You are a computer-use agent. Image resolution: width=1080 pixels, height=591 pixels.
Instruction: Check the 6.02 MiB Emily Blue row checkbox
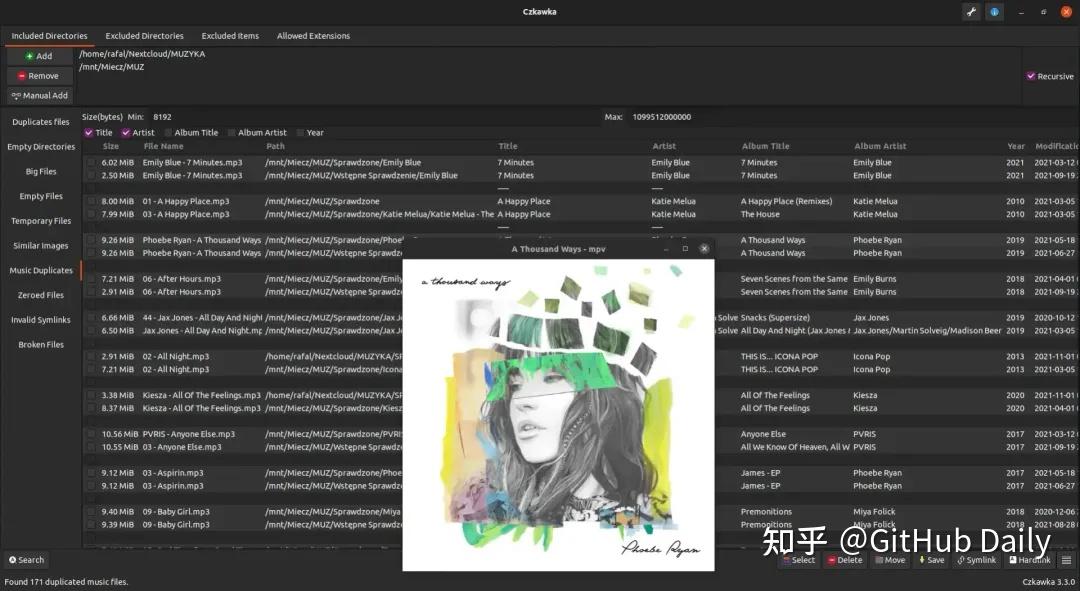pos(91,163)
